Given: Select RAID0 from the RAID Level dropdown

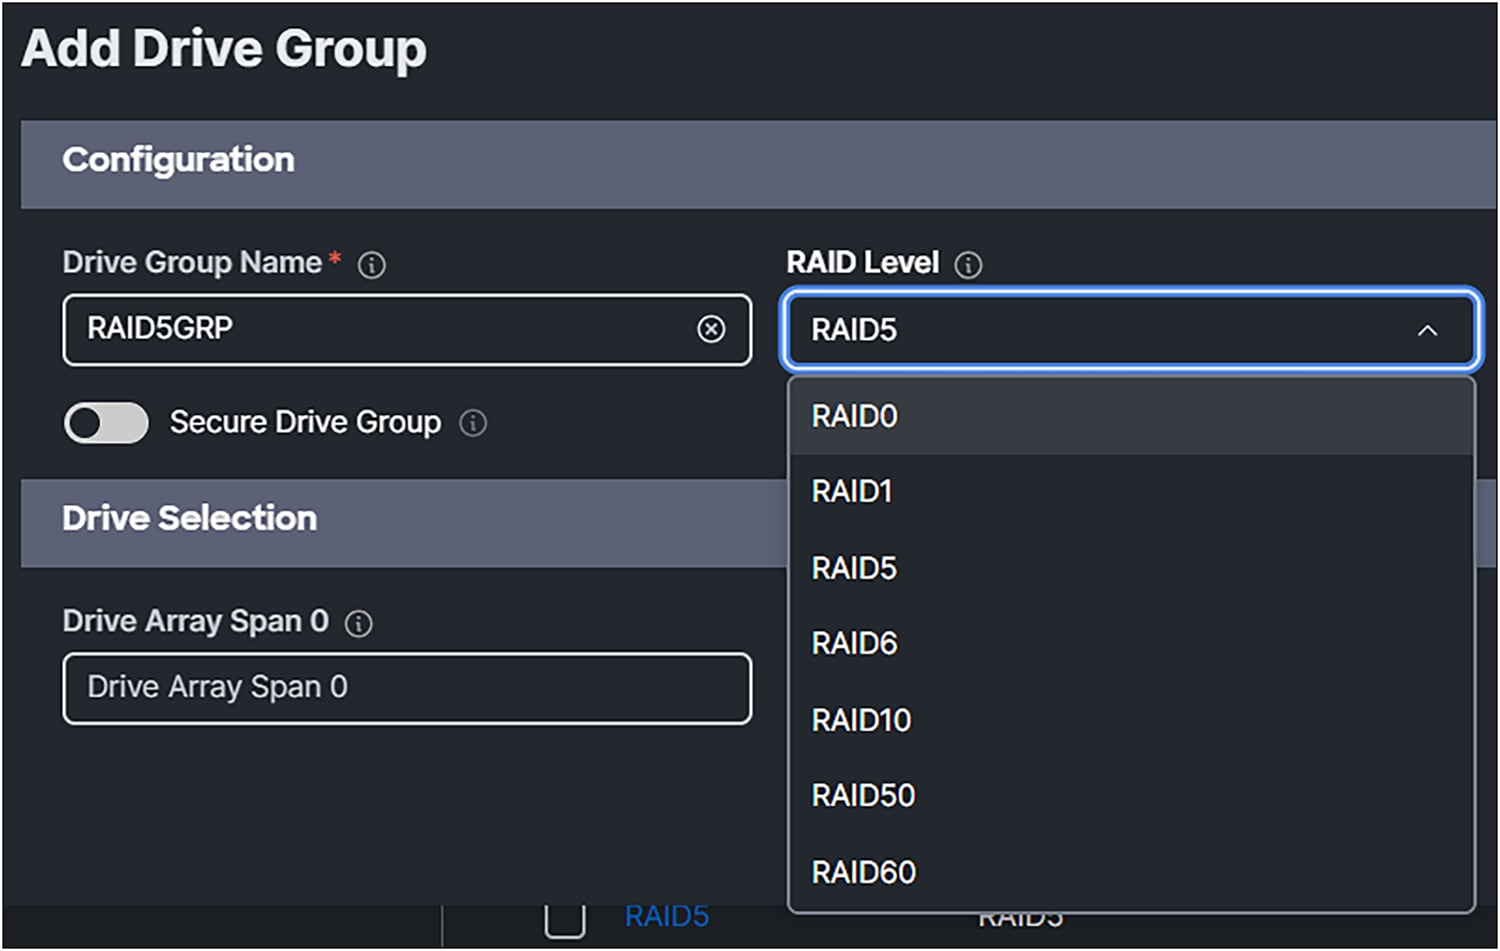Looking at the screenshot, I should point(854,416).
